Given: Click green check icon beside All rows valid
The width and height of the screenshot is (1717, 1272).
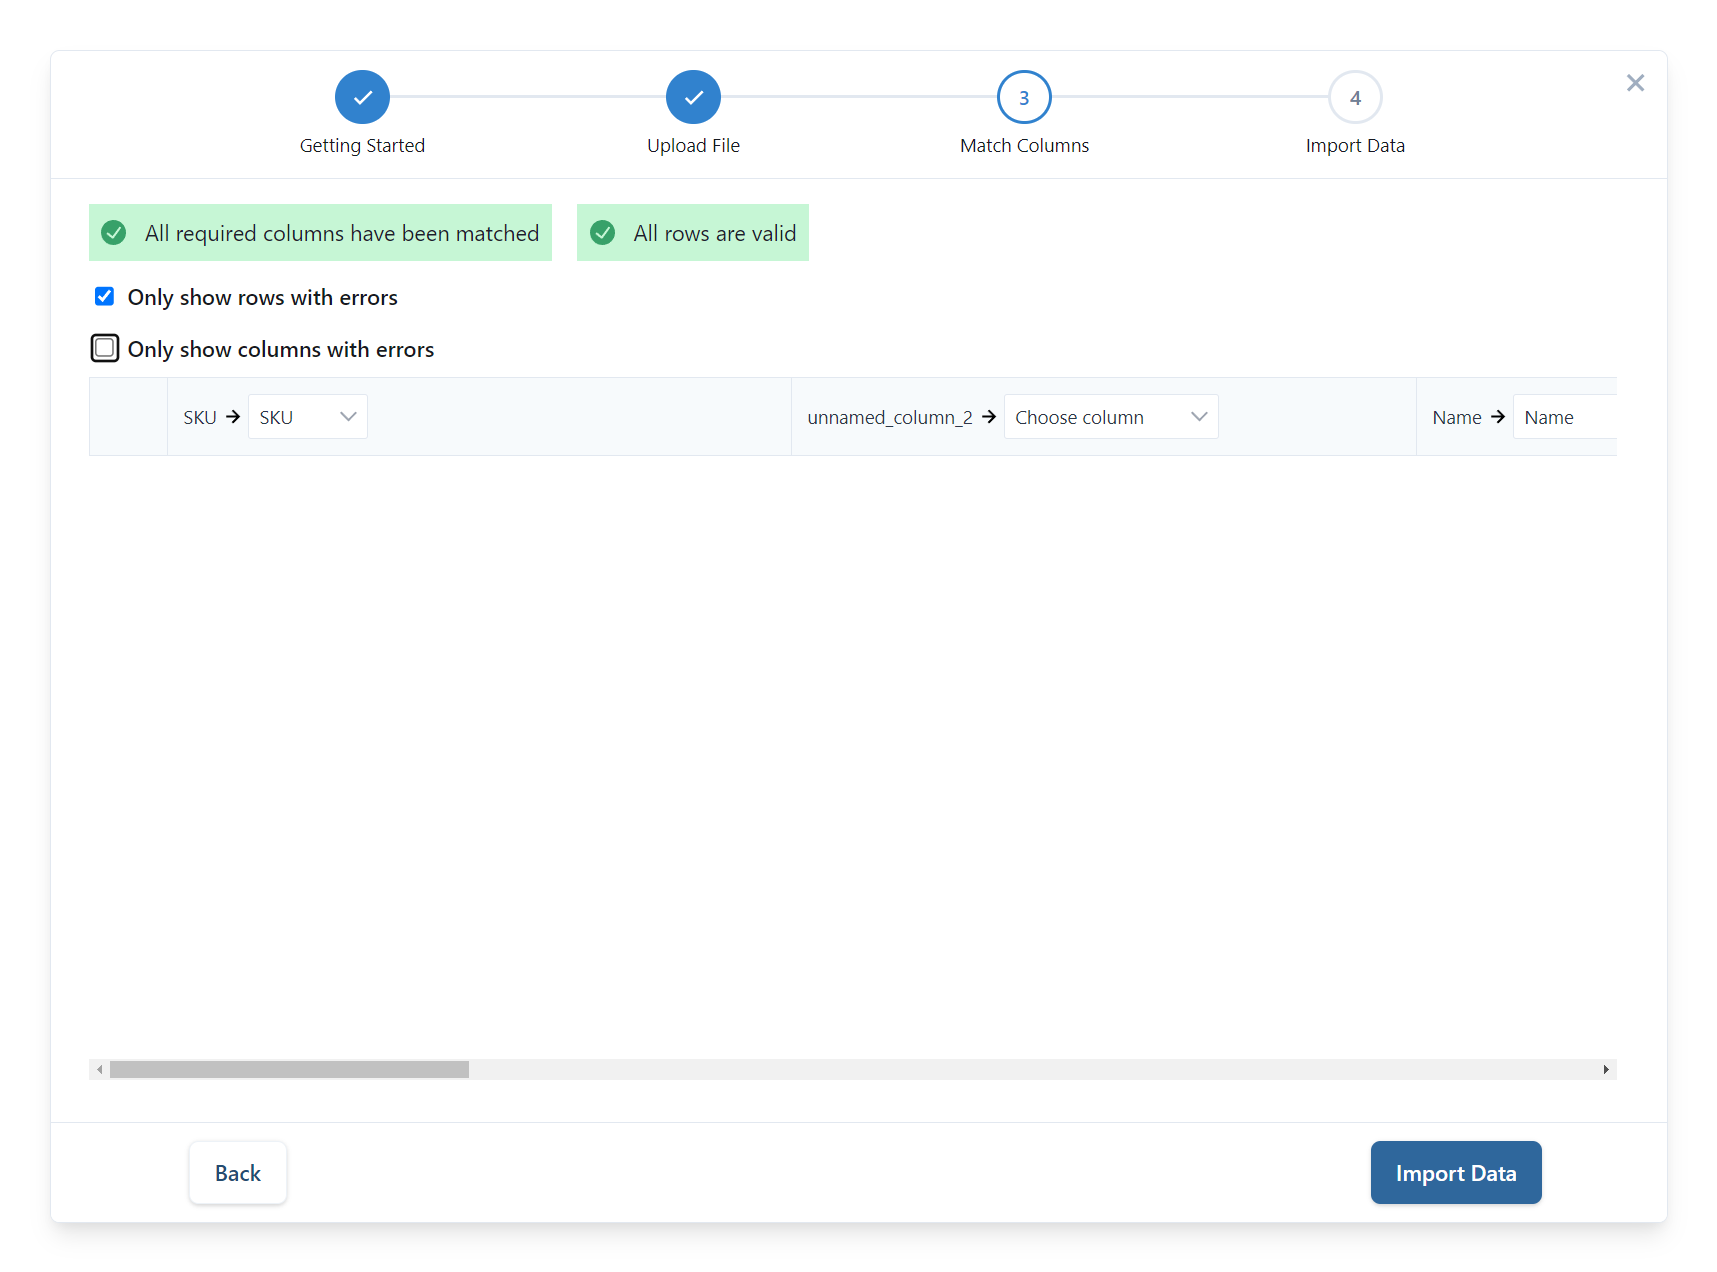Looking at the screenshot, I should tap(603, 233).
